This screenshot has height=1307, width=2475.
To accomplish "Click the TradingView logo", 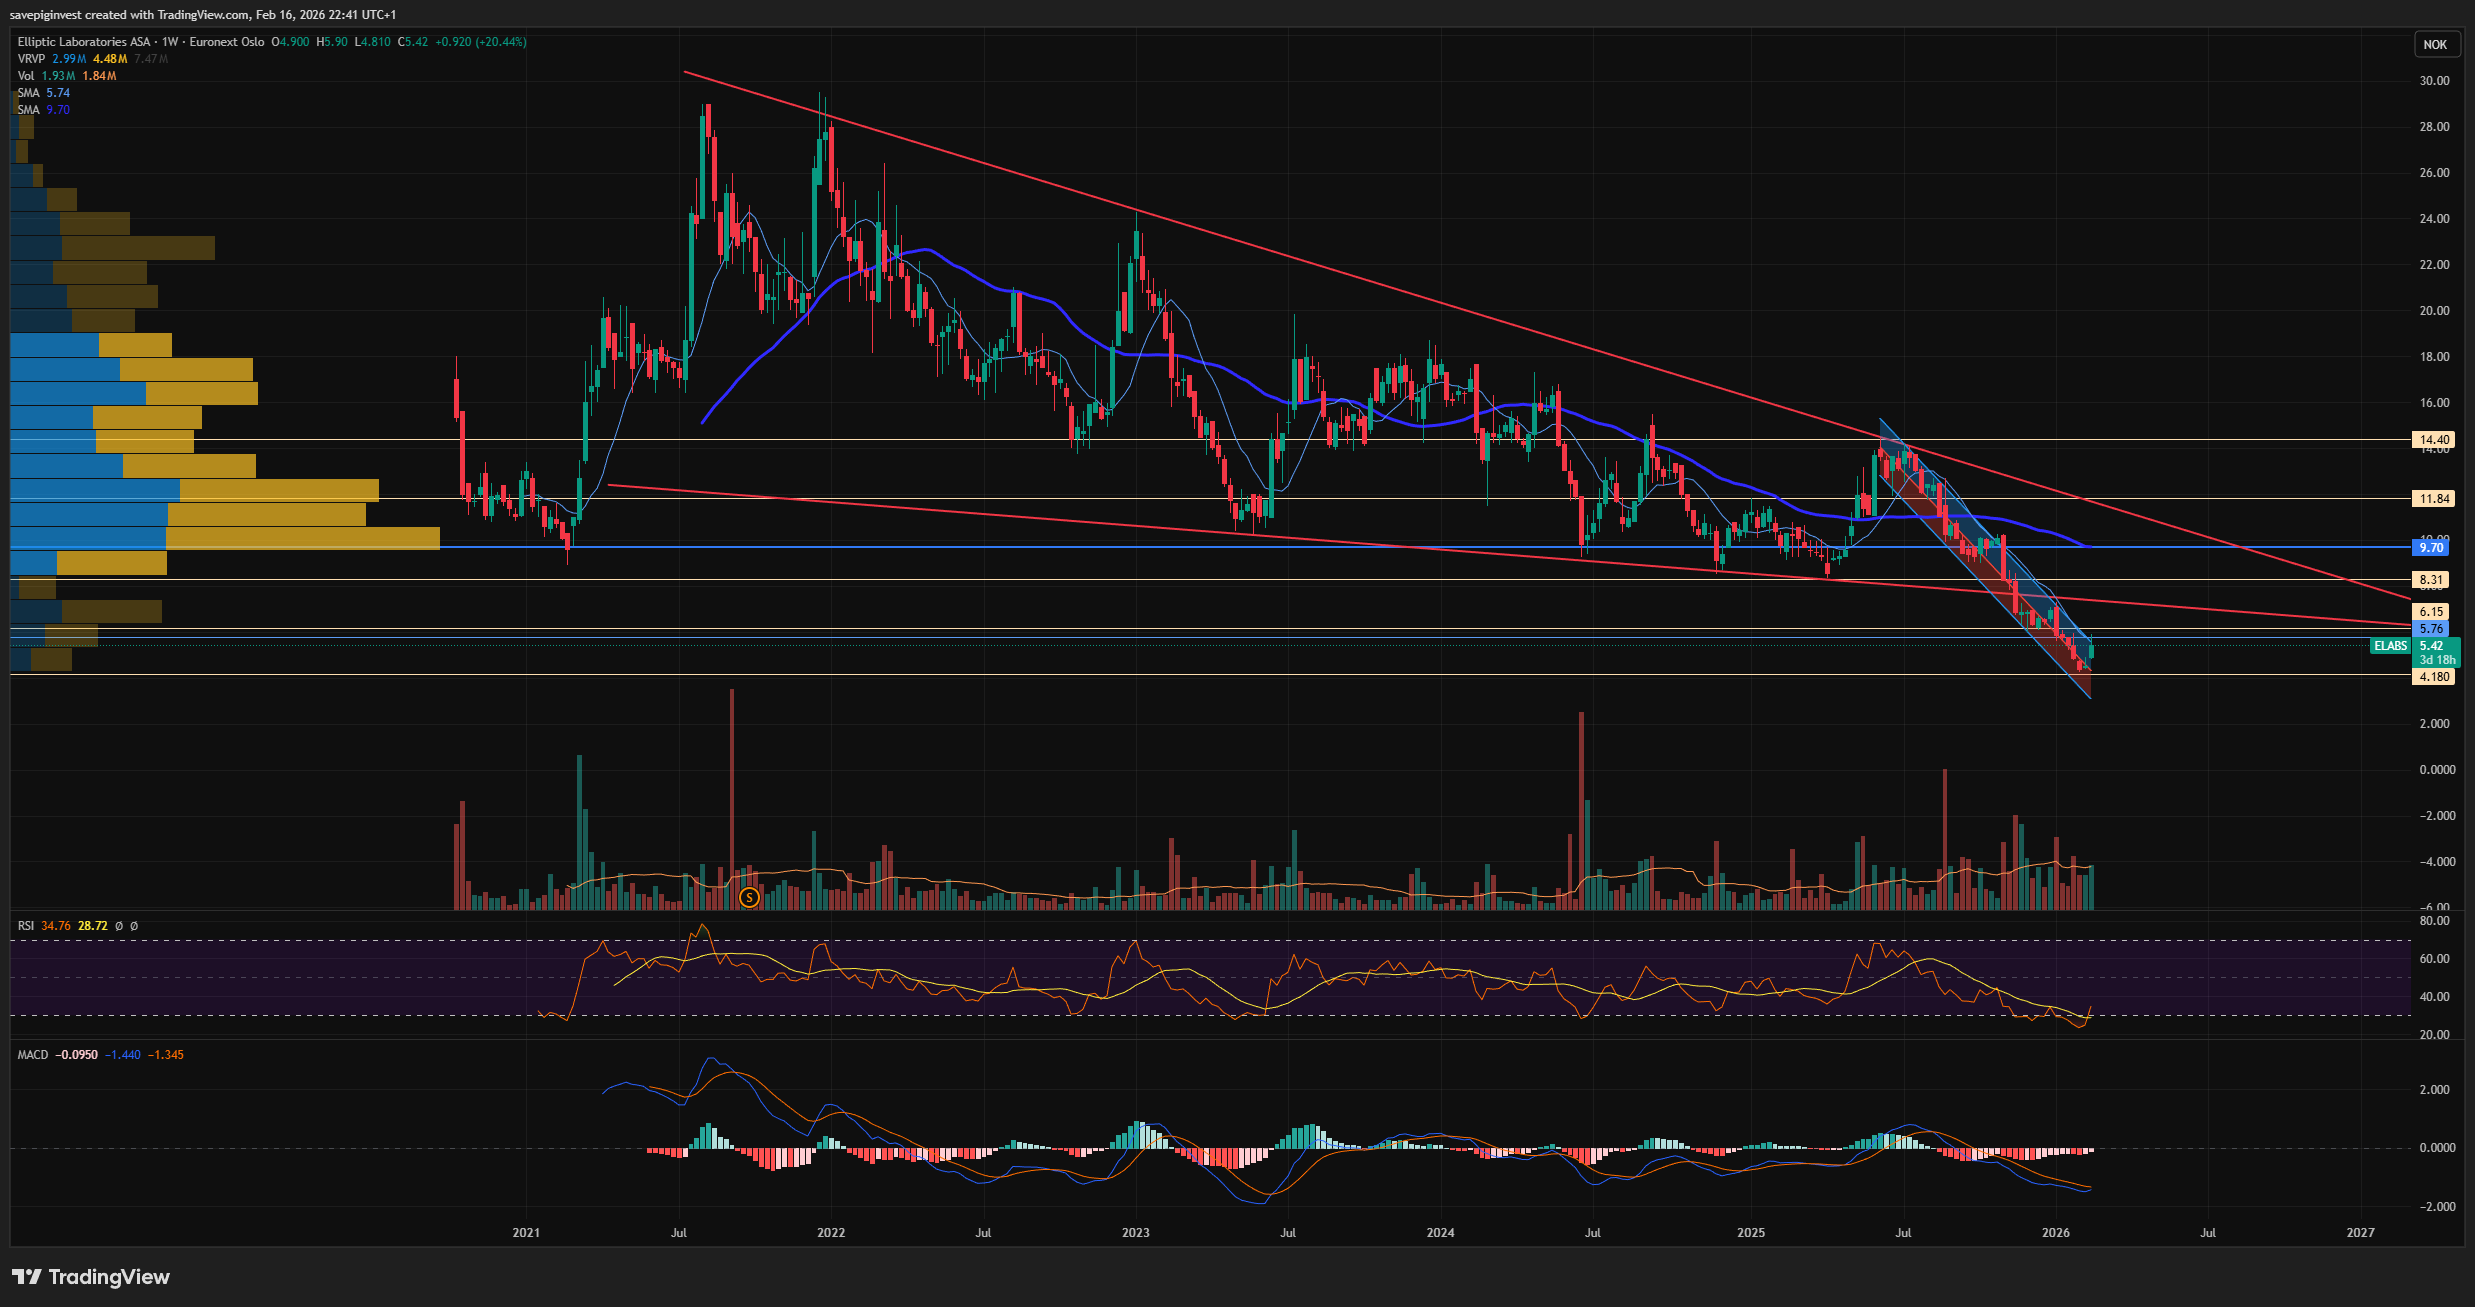I will [91, 1277].
